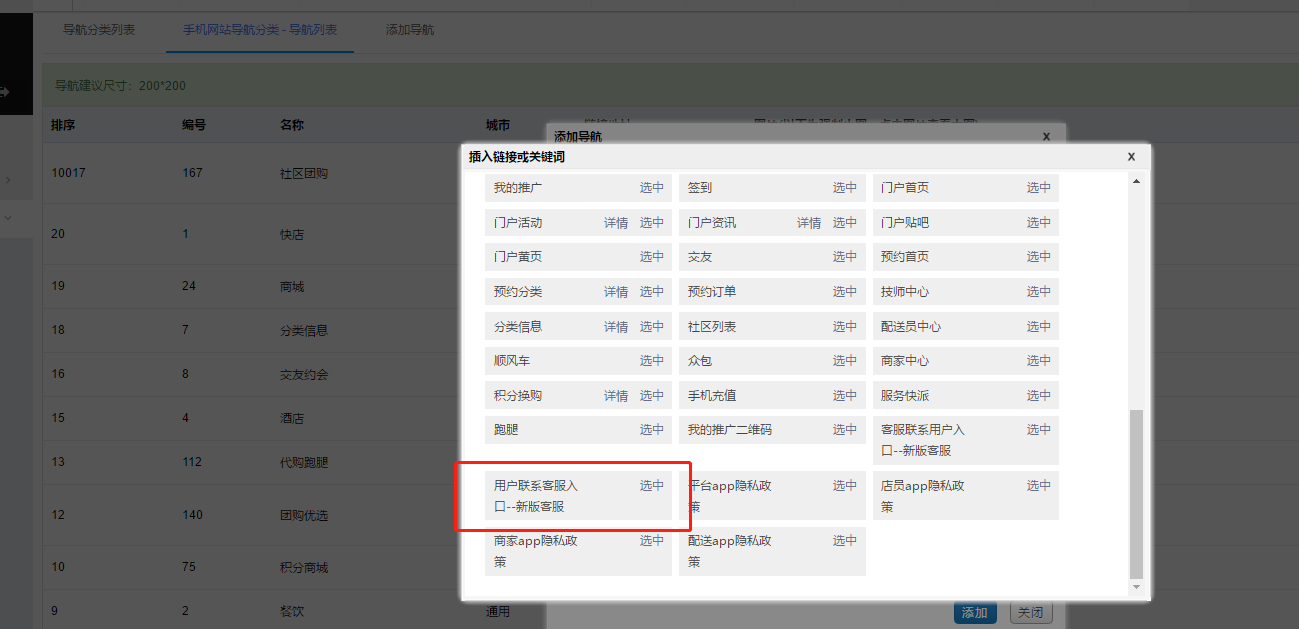Open the 添加导航 tab
The image size is (1299, 629).
[x=409, y=31]
